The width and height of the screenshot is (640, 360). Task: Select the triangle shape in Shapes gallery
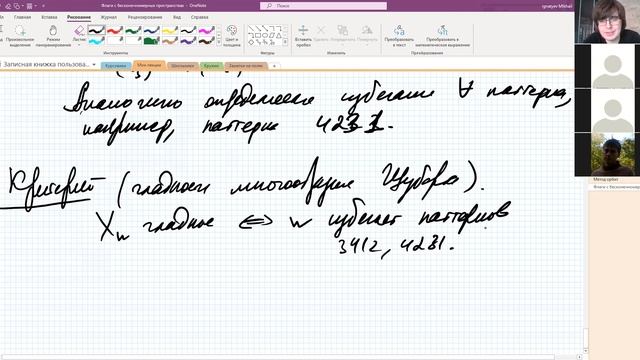coord(279,36)
